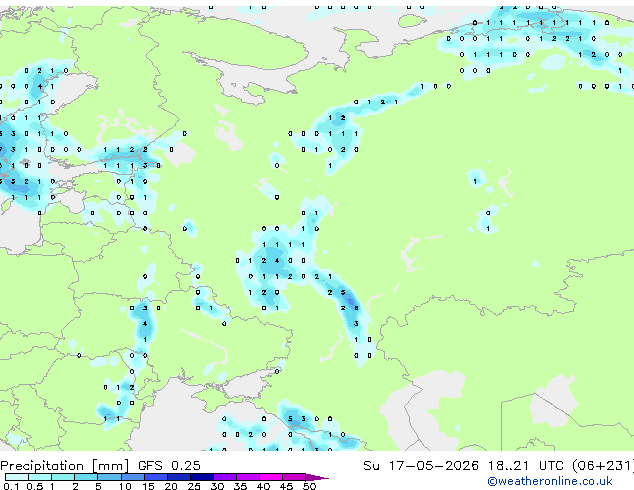Image resolution: width=634 pixels, height=490 pixels.
Task: Click the navy legend swatch between 25 and 30
Action: [x=201, y=477]
